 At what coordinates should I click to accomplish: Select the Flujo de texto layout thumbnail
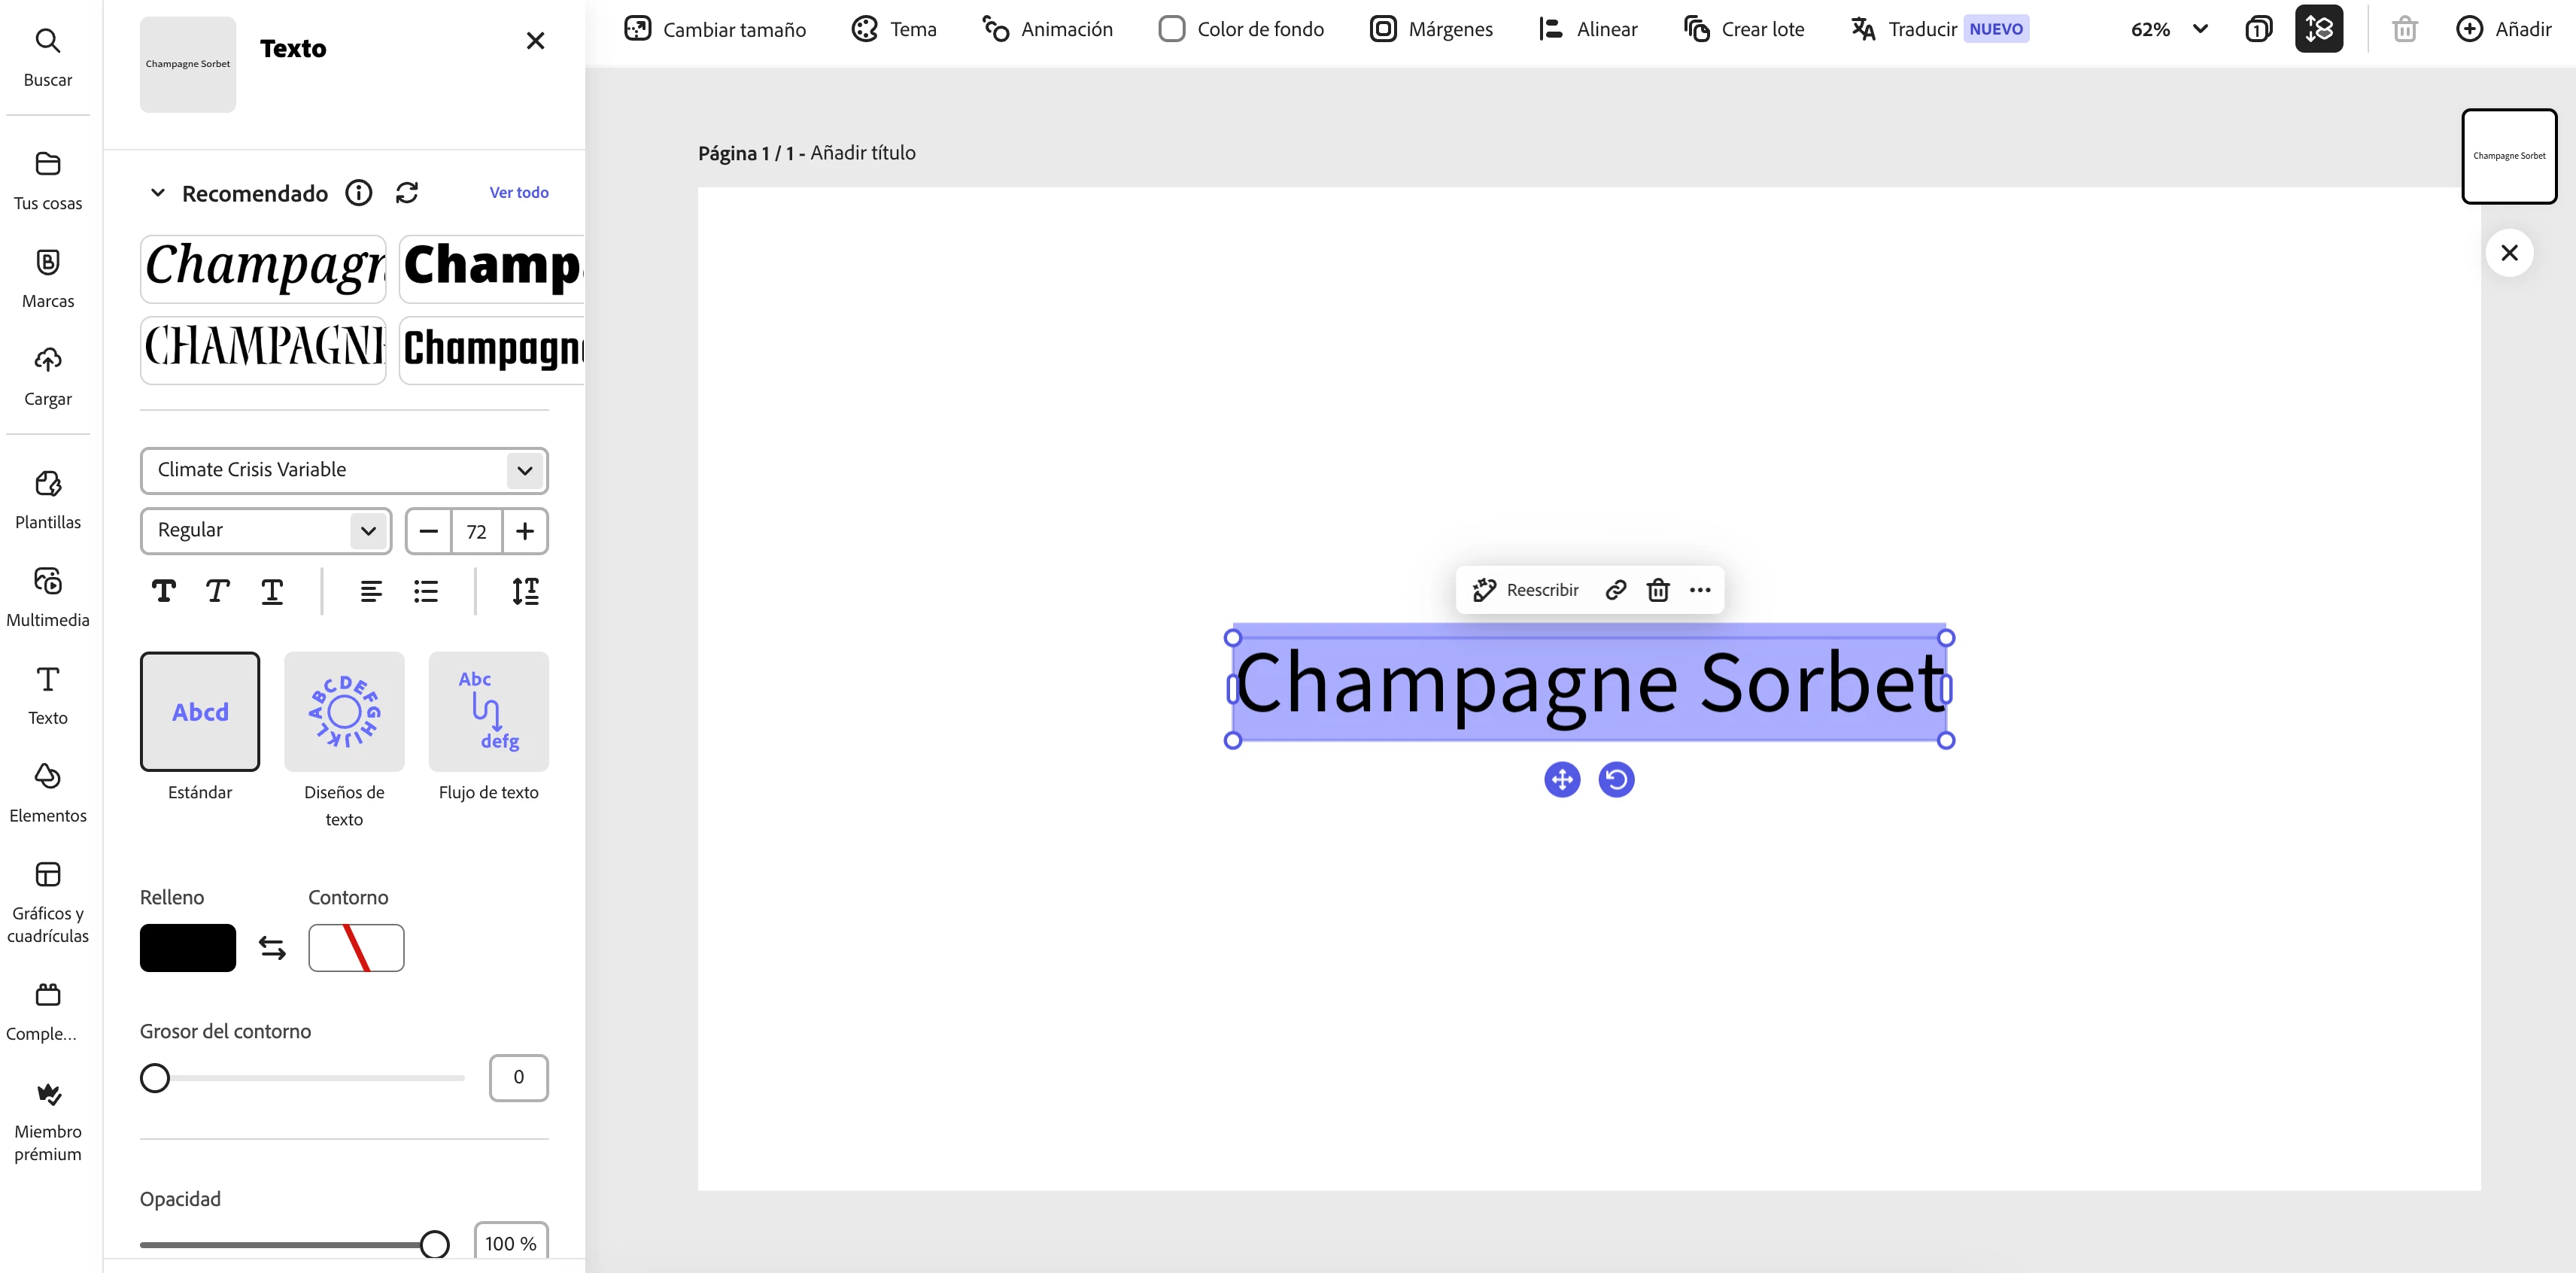[x=488, y=711]
